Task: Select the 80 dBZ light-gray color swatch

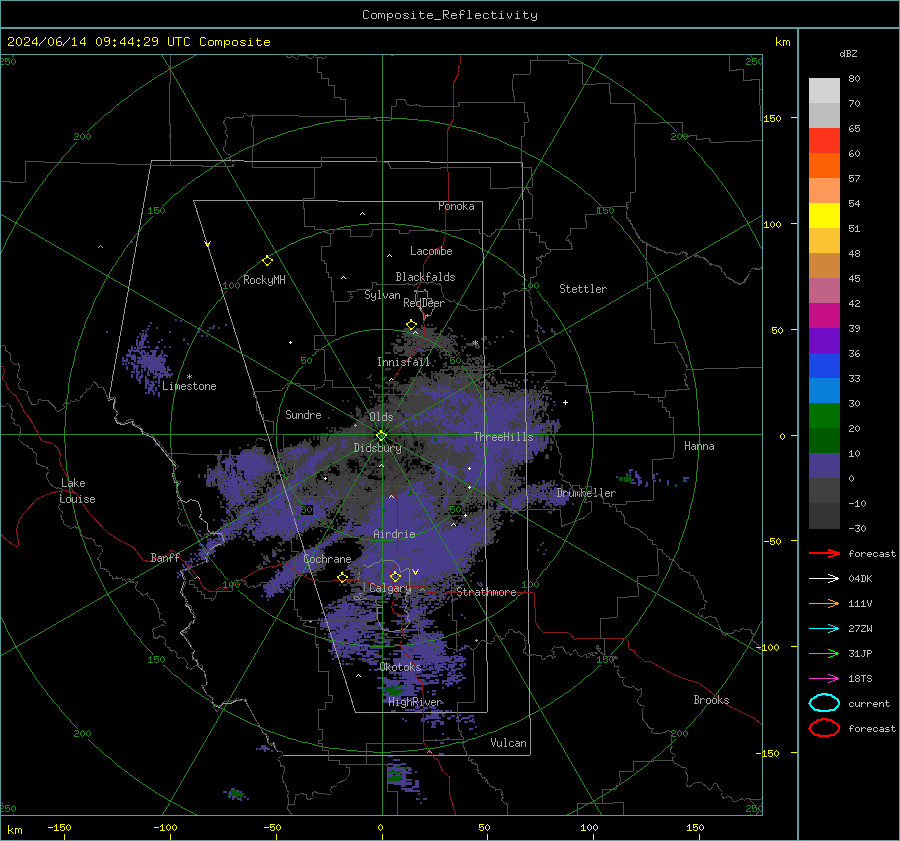Action: [824, 91]
